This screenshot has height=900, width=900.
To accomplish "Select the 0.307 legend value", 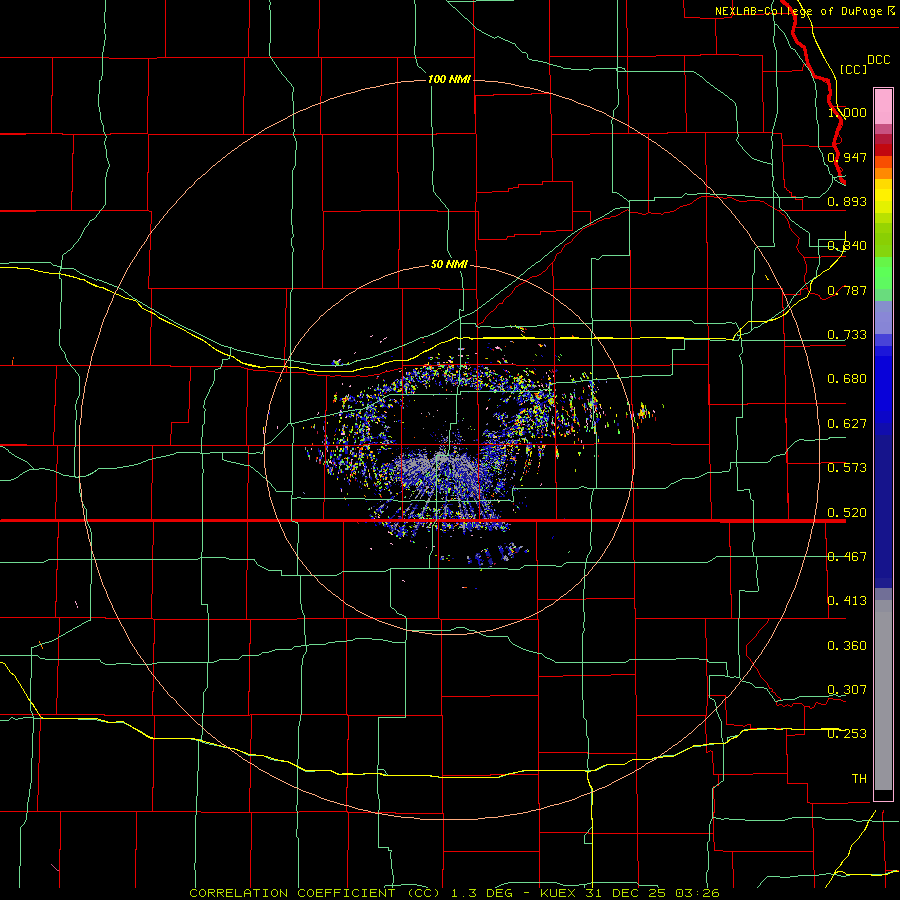I will pos(847,690).
